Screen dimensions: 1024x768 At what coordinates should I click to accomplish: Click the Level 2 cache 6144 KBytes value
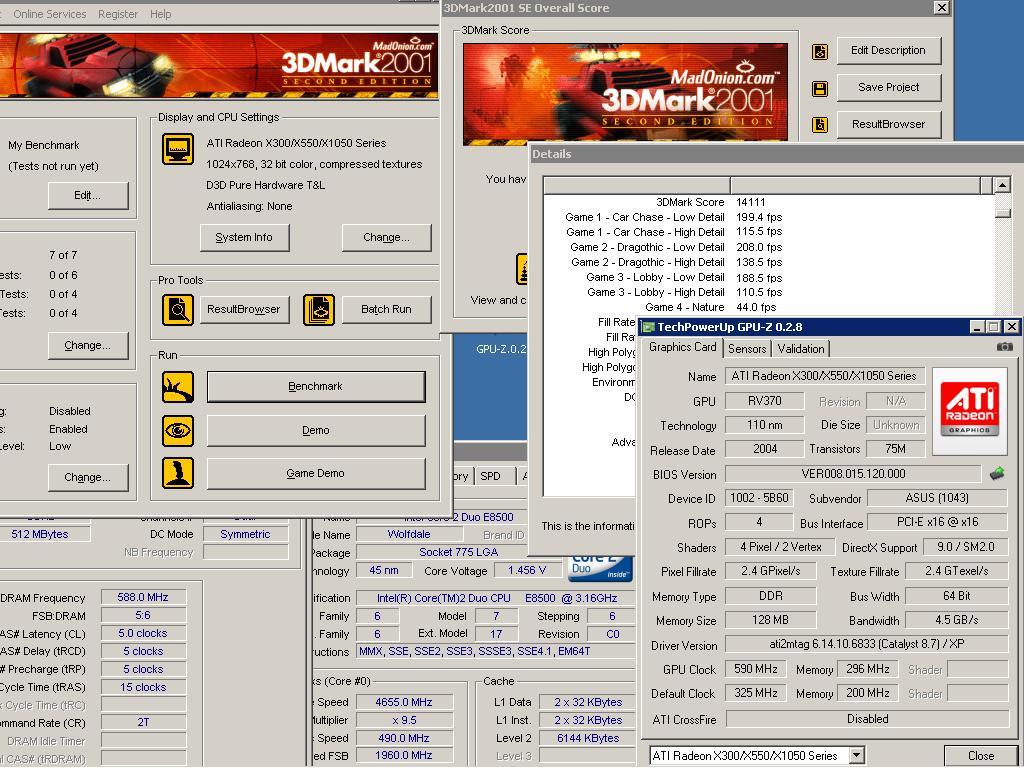[588, 738]
